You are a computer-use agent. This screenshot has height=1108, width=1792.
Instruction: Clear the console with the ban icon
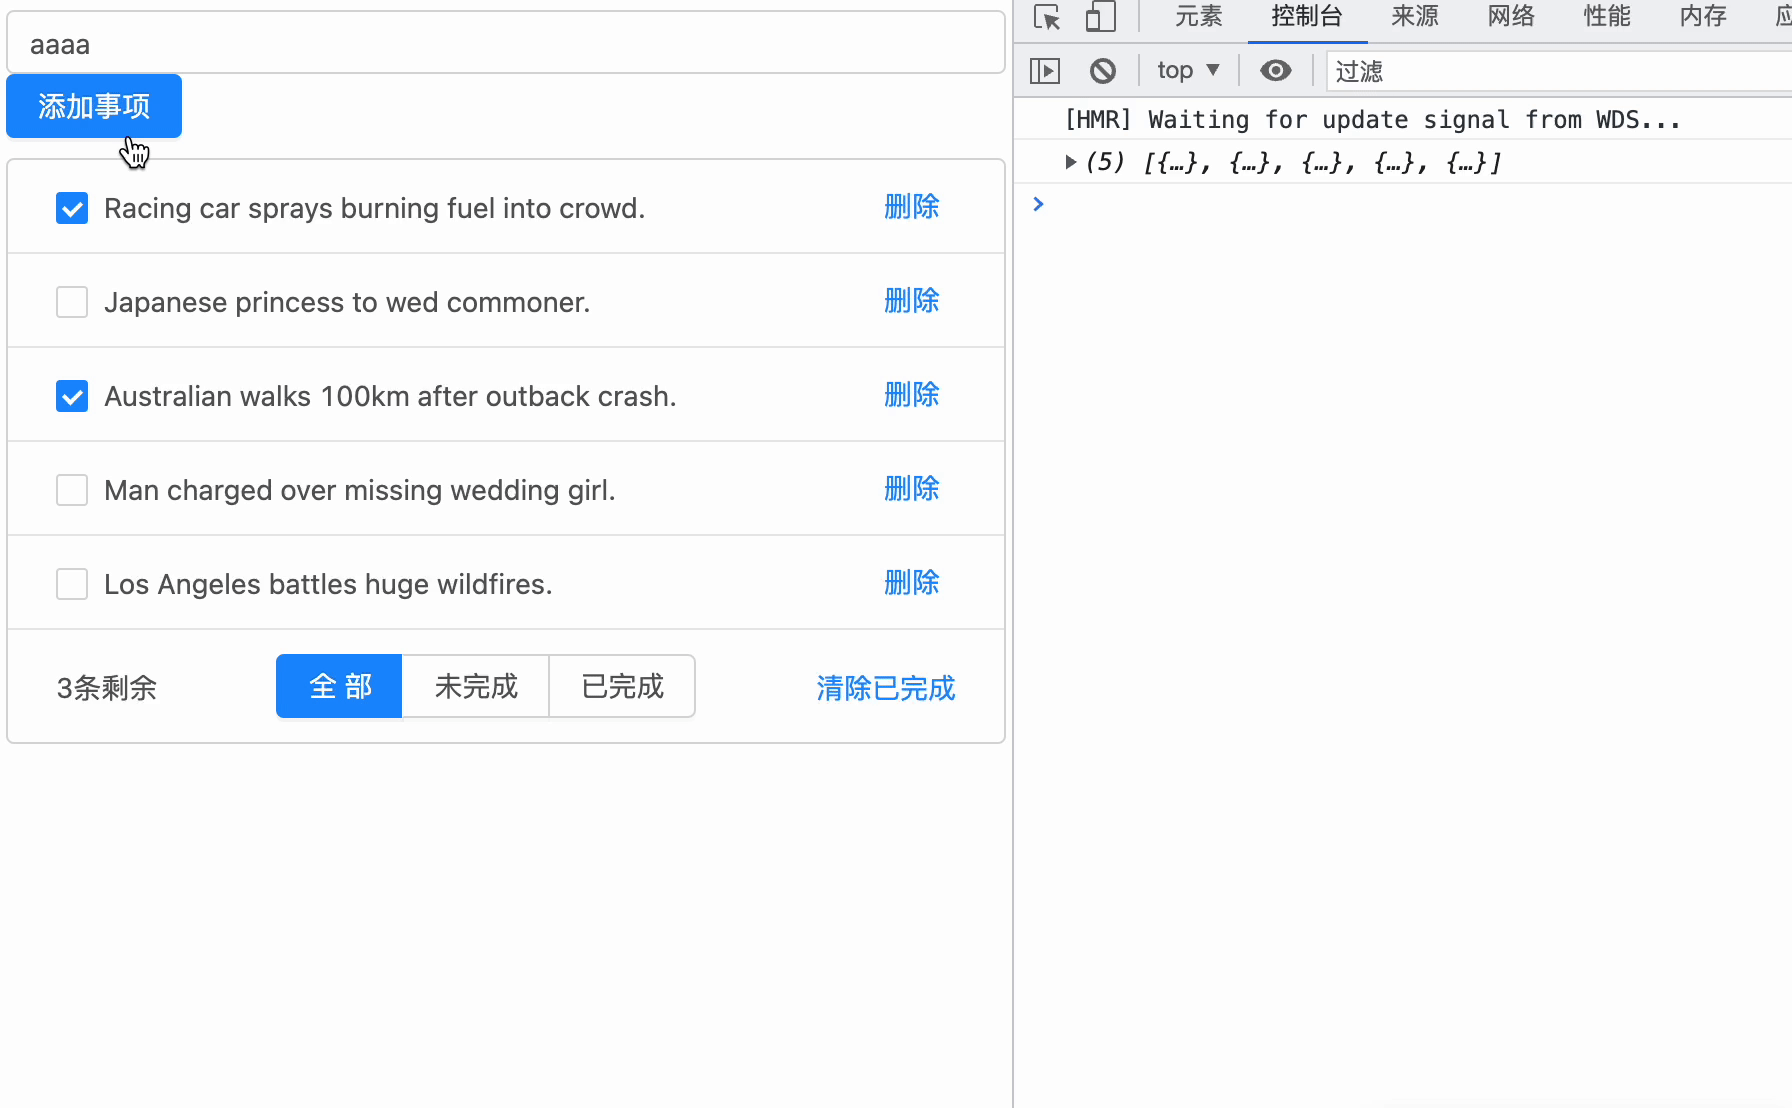[1103, 71]
